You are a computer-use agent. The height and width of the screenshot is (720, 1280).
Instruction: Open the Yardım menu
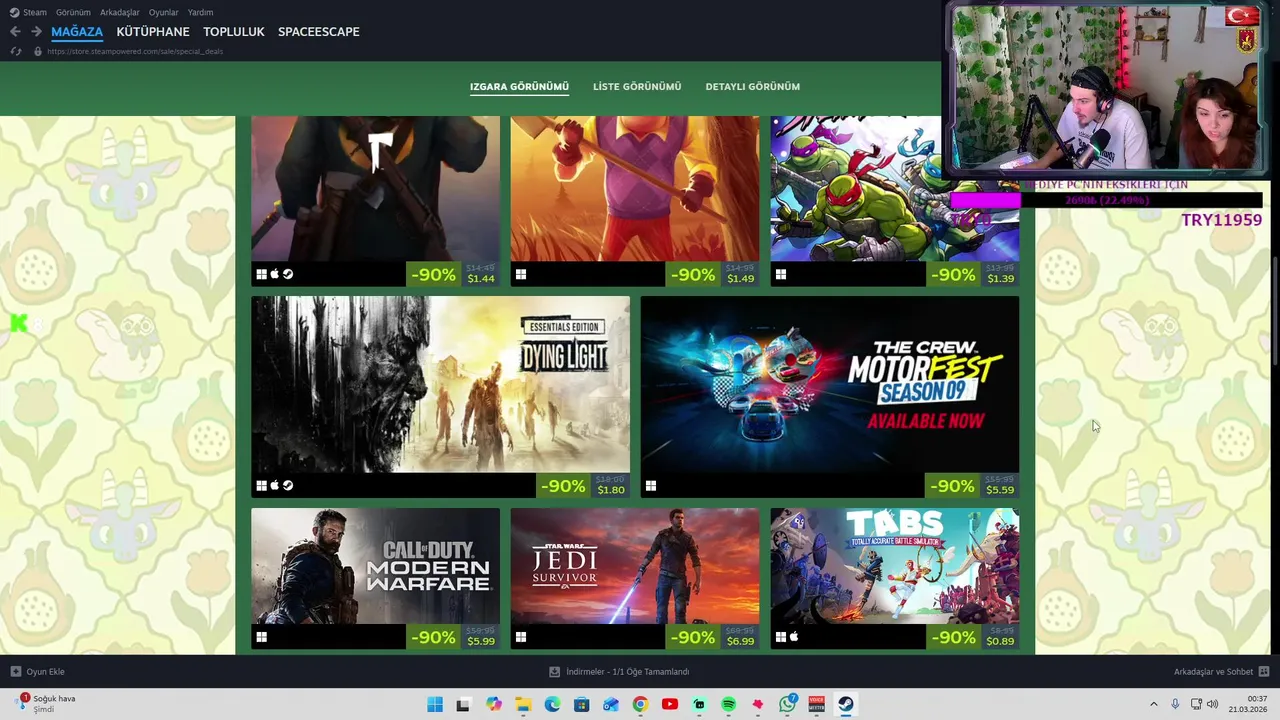200,12
